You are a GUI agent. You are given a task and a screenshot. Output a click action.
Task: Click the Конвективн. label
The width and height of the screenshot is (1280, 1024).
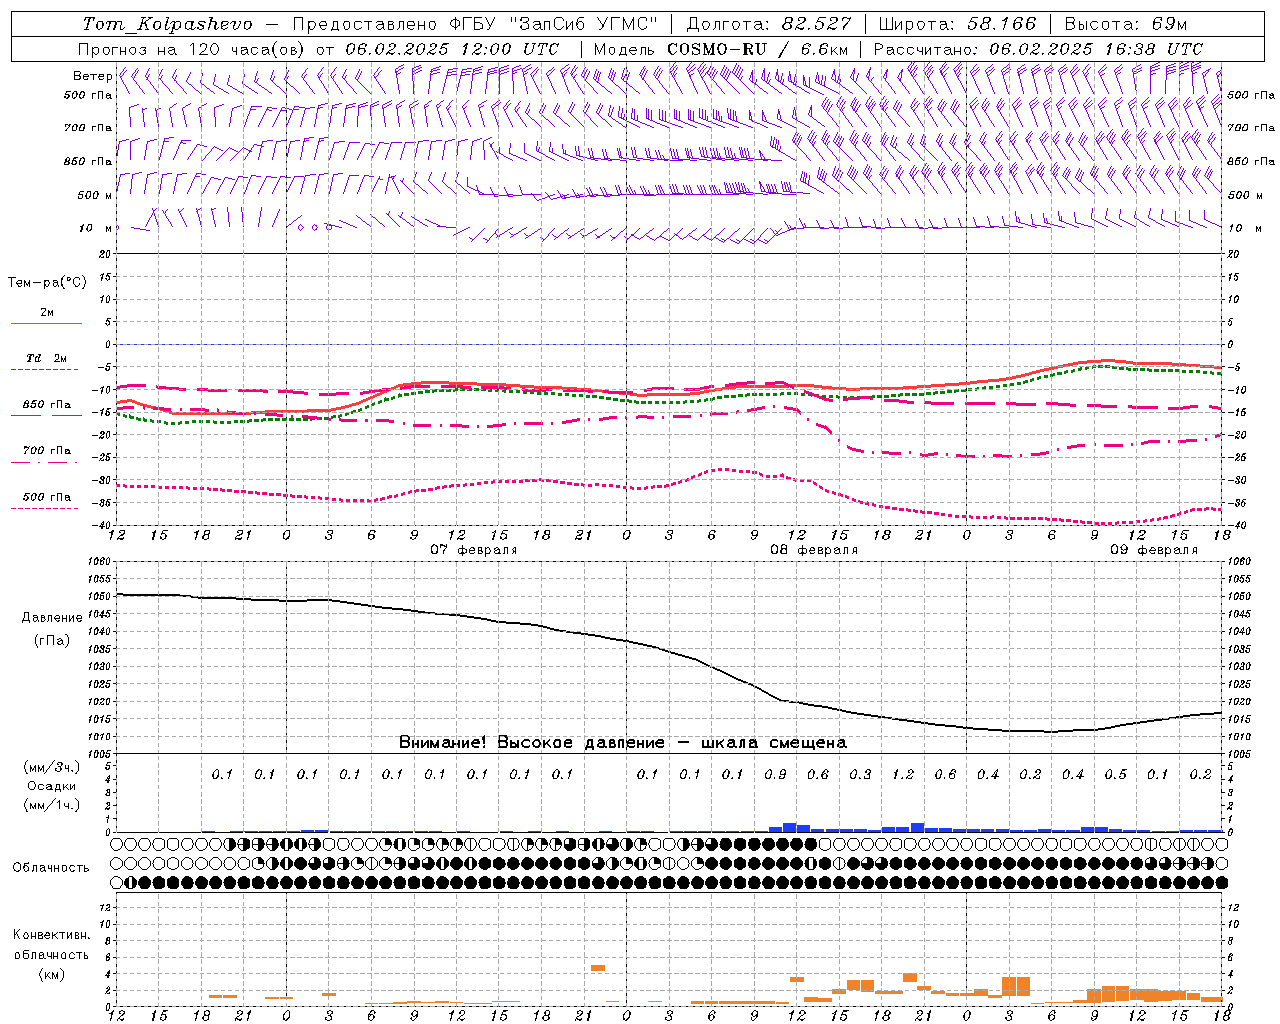pos(51,935)
